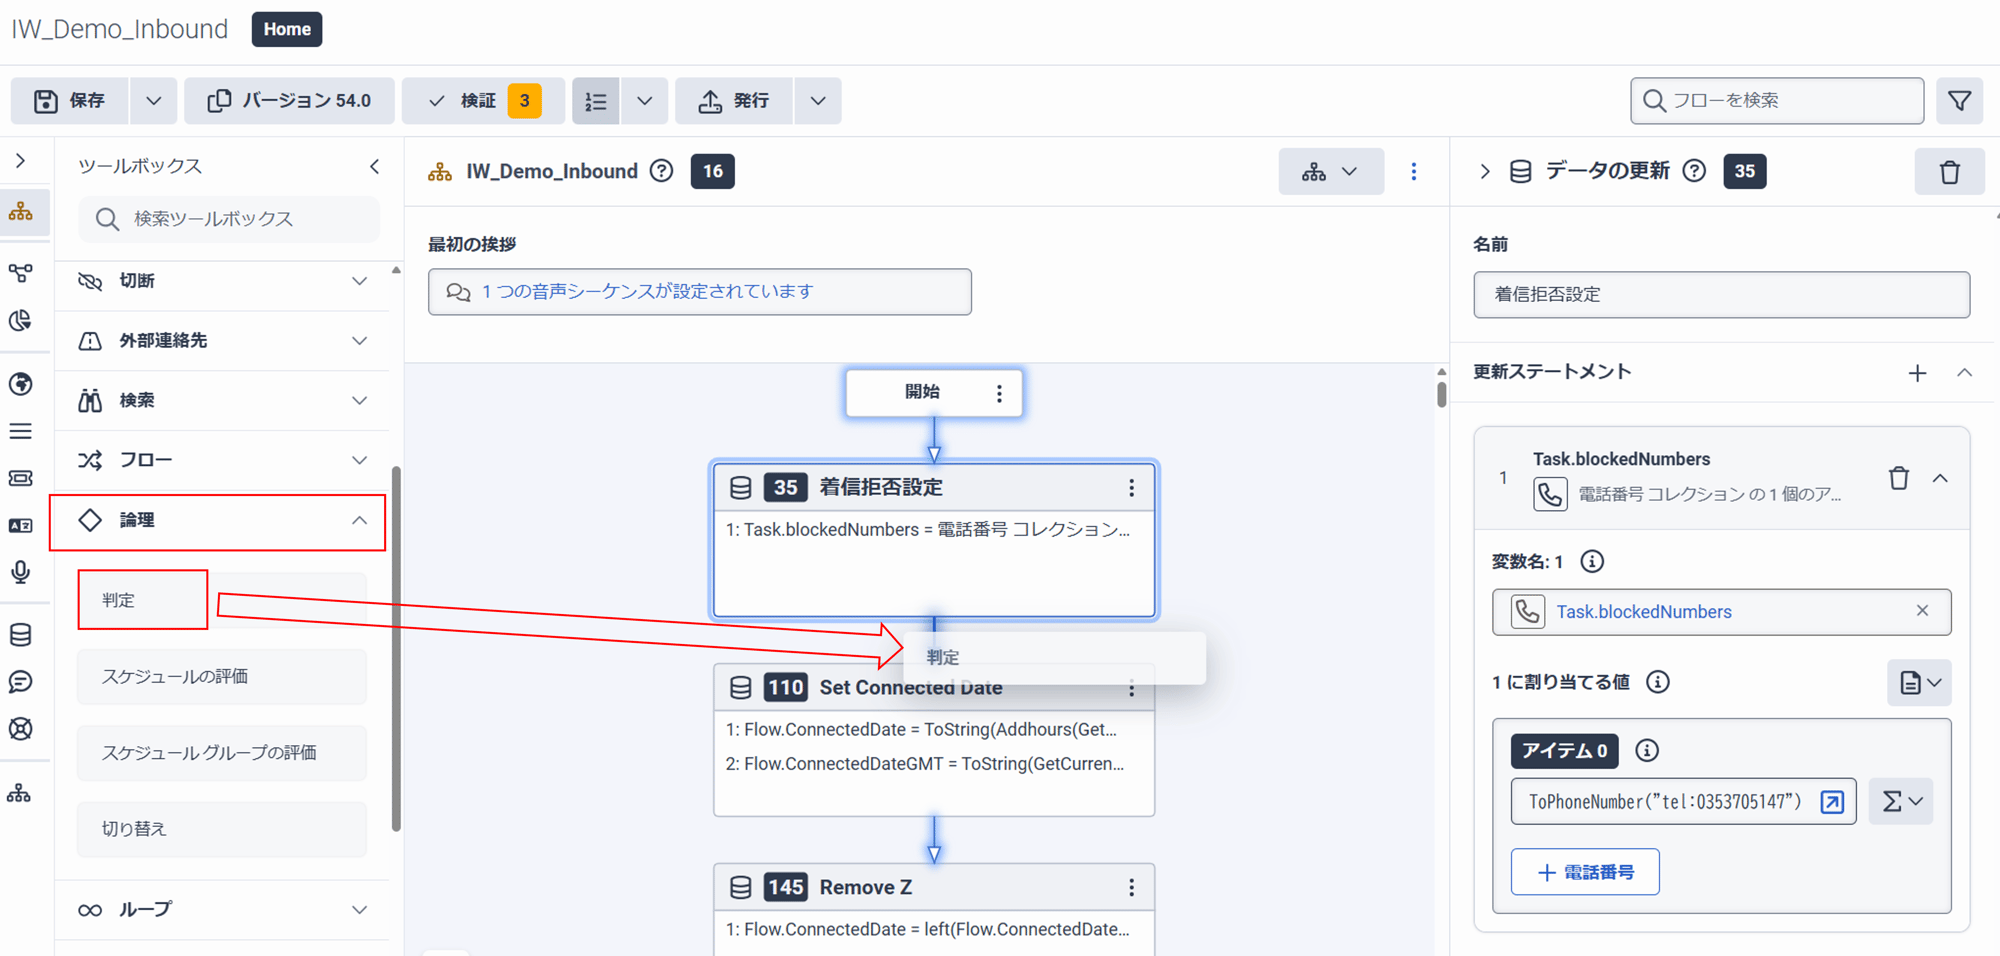Expand the left navigation rail chevron

pos(21,161)
